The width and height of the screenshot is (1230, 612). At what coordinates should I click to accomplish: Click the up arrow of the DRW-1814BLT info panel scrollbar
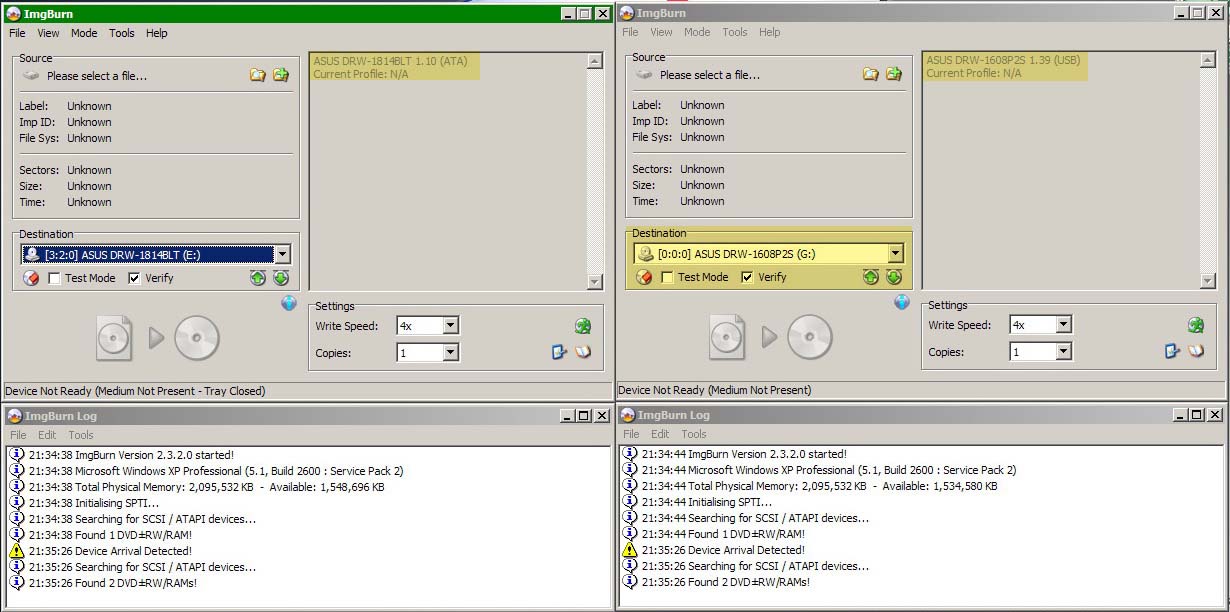pos(595,61)
